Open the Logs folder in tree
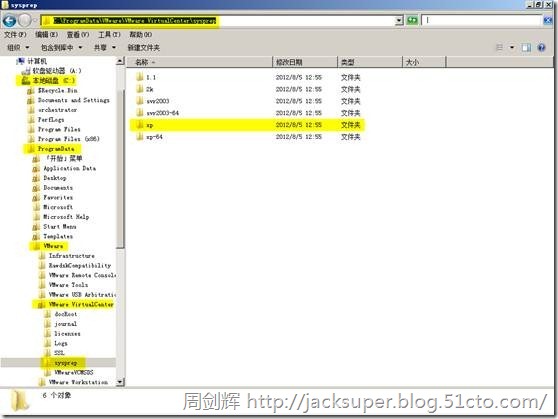 pyautogui.click(x=61, y=343)
